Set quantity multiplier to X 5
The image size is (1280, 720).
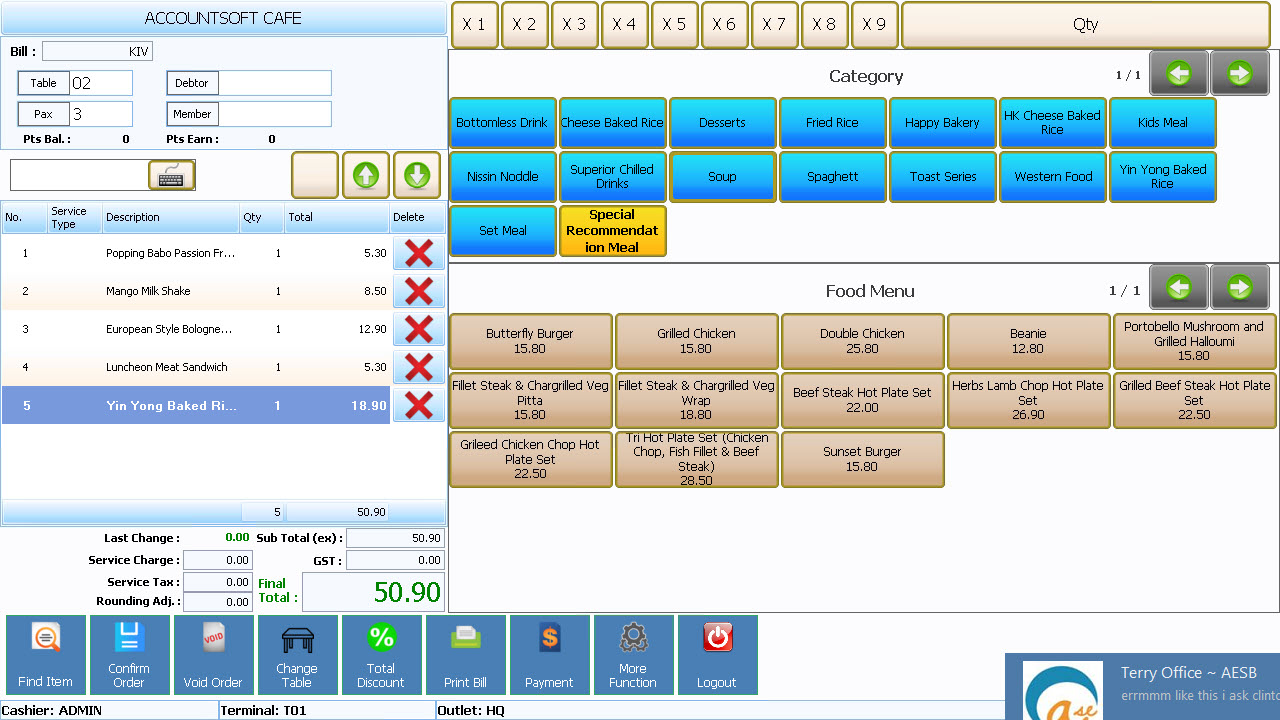675,25
